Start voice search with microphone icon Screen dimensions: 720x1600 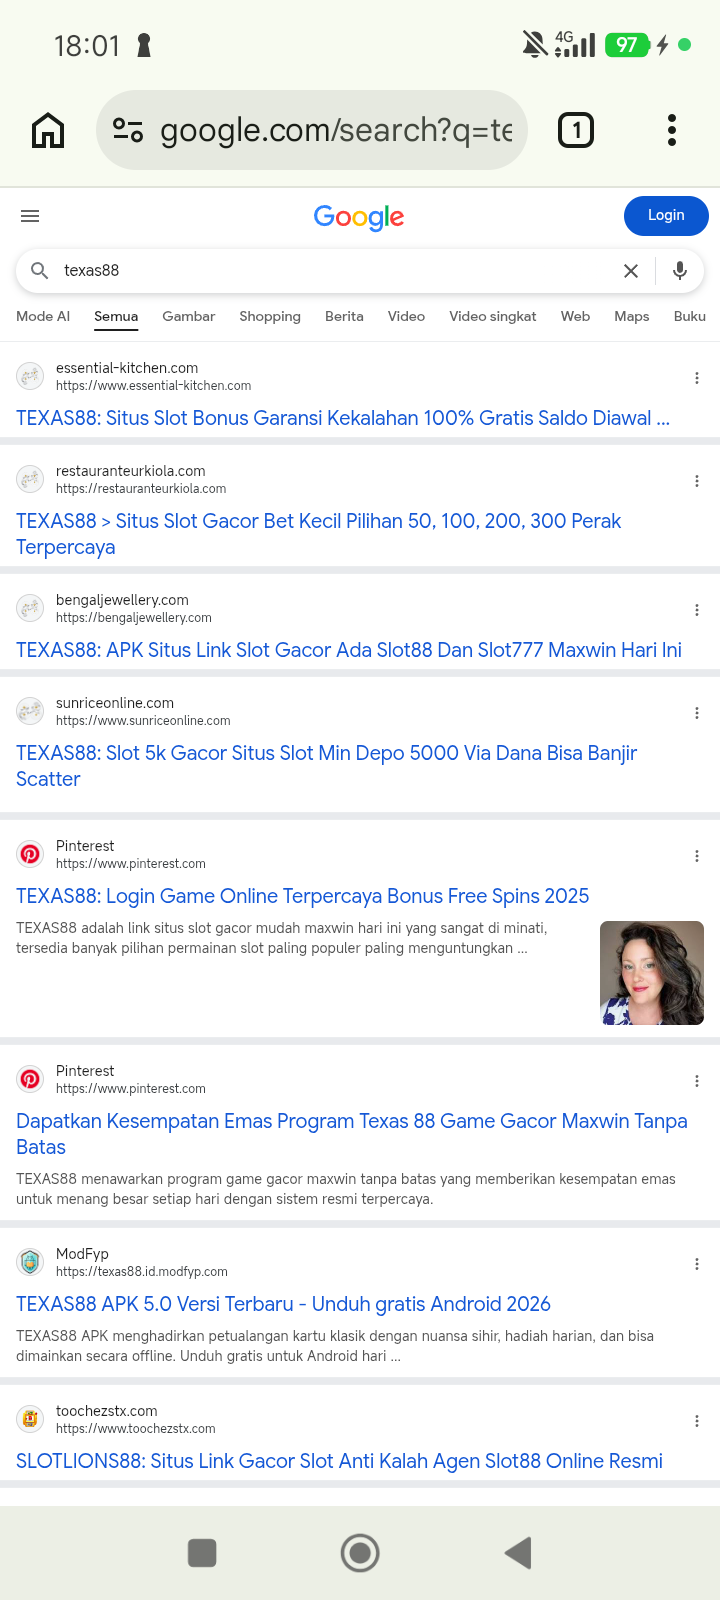[680, 271]
